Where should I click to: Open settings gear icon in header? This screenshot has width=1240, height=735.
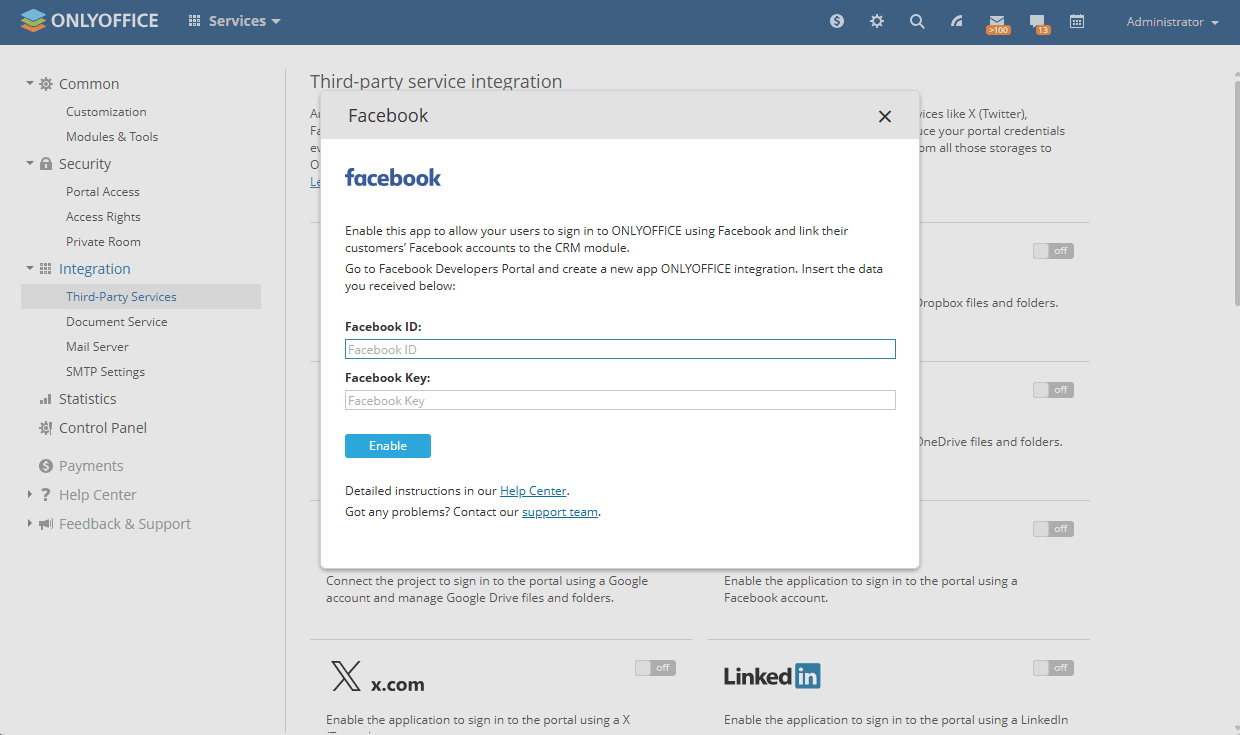[877, 21]
